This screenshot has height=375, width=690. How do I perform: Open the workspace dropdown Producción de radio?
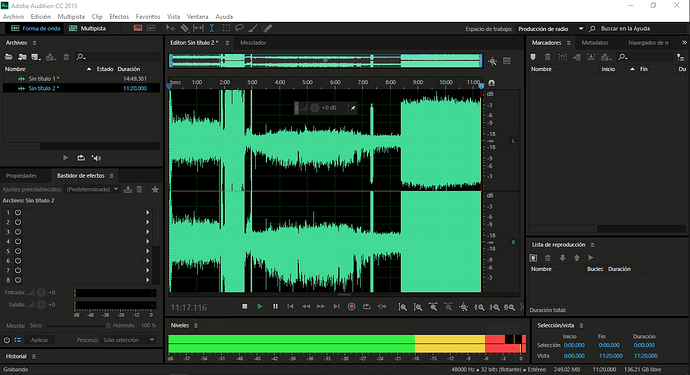(550, 29)
